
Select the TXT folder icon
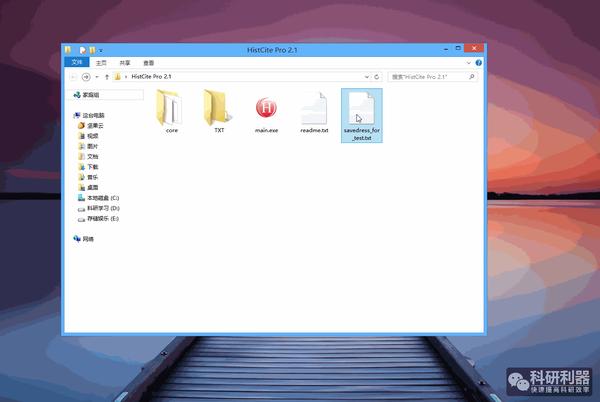(217, 108)
